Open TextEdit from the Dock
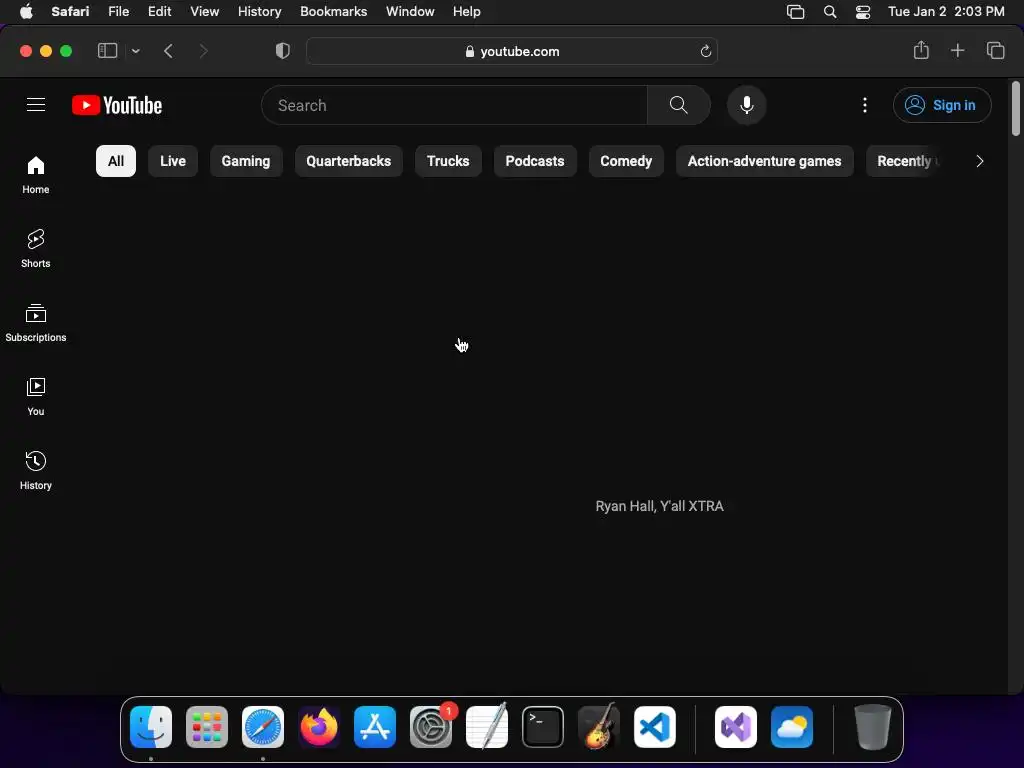The width and height of the screenshot is (1024, 768). click(x=487, y=727)
